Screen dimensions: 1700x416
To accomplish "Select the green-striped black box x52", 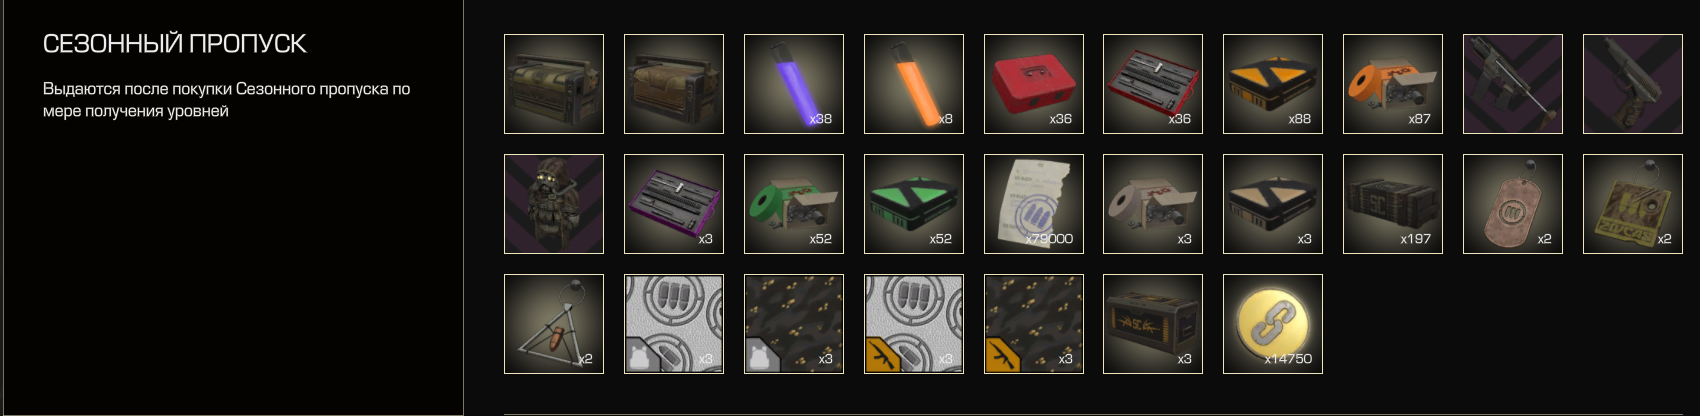I will point(914,204).
